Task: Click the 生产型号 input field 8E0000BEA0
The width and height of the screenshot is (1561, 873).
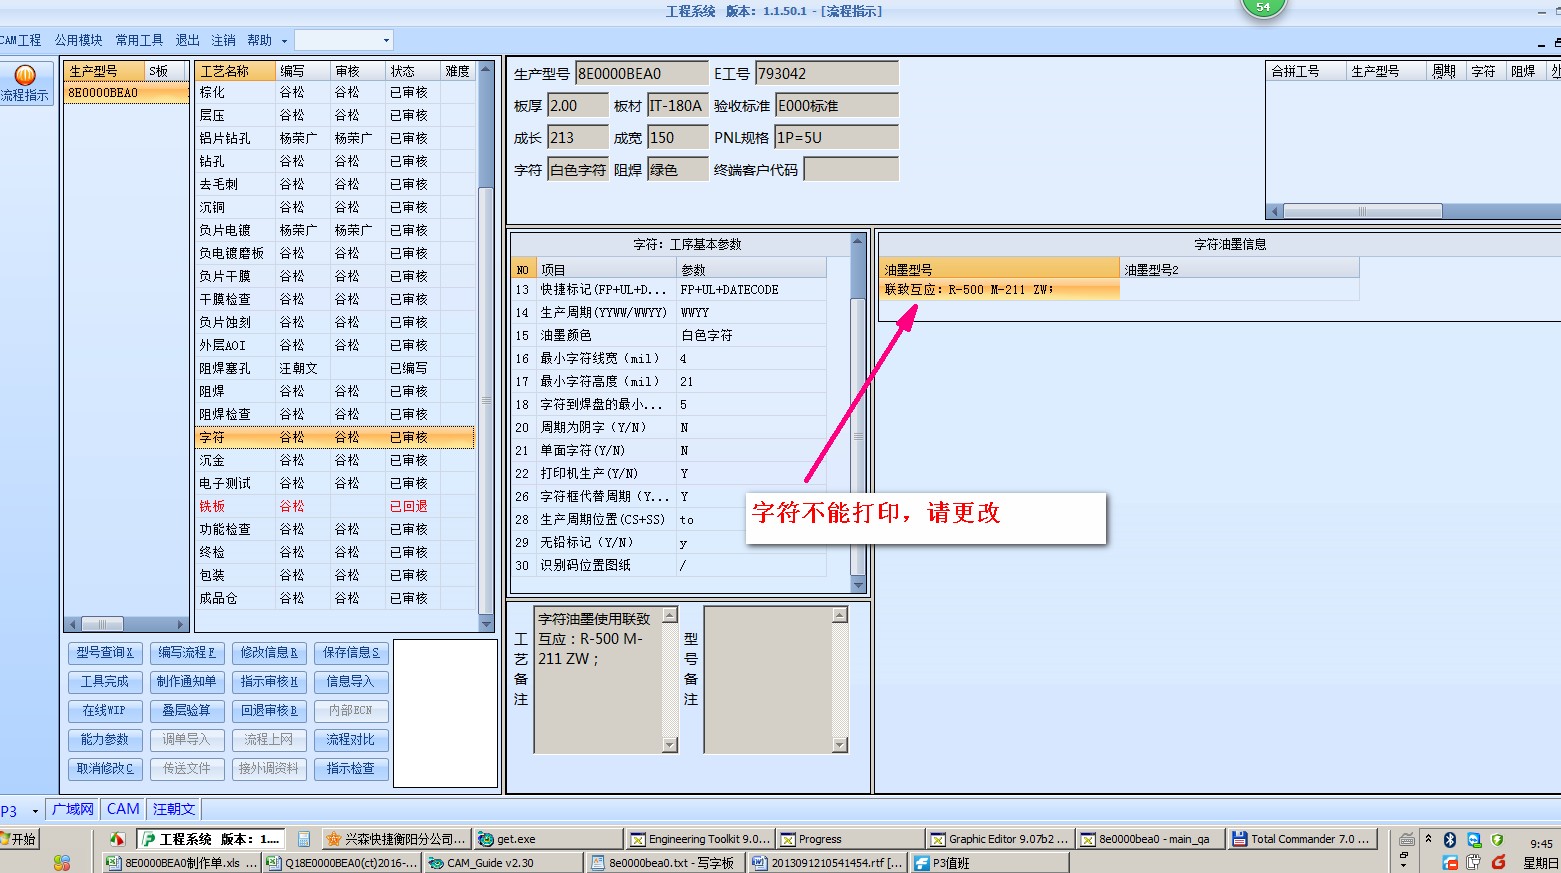Action: click(641, 74)
